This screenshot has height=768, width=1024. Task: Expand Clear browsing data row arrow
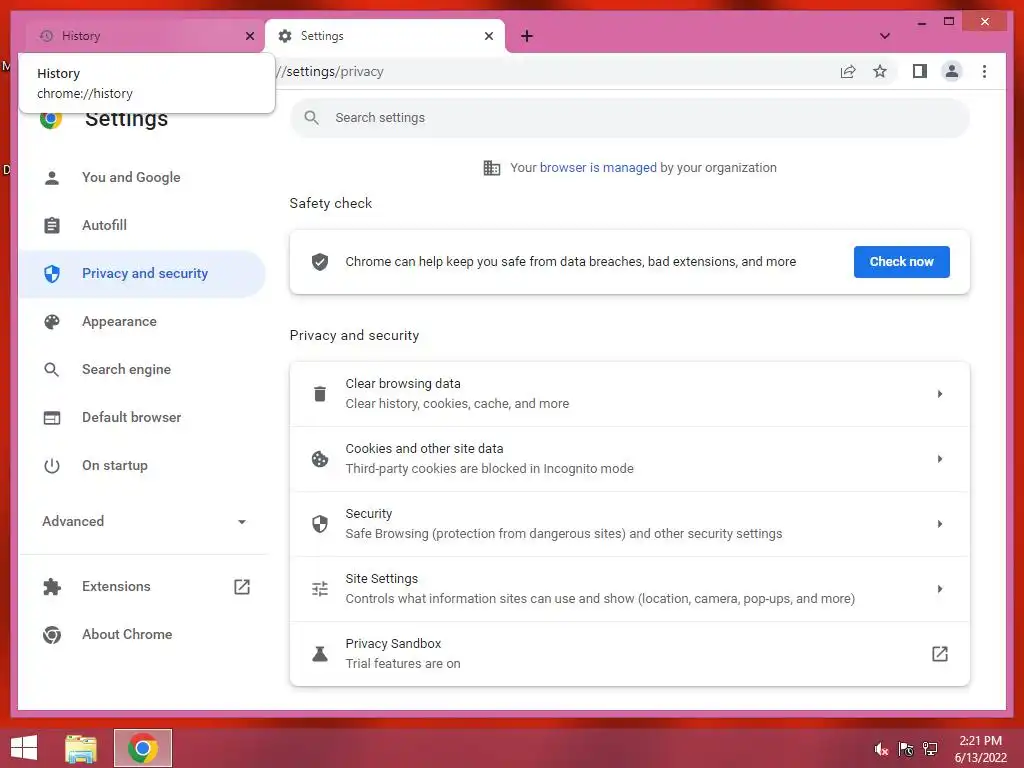[x=940, y=394]
